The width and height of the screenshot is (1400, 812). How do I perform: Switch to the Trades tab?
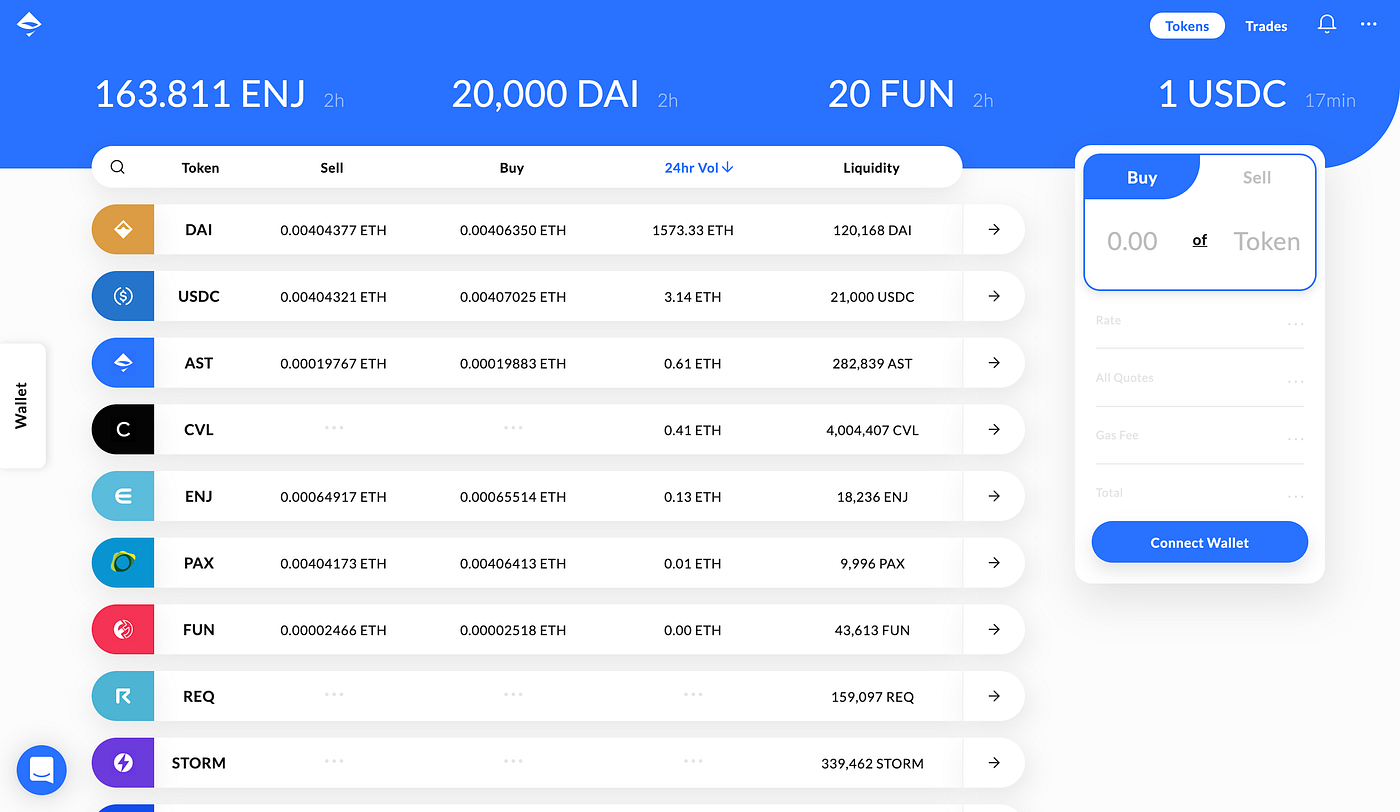point(1266,26)
